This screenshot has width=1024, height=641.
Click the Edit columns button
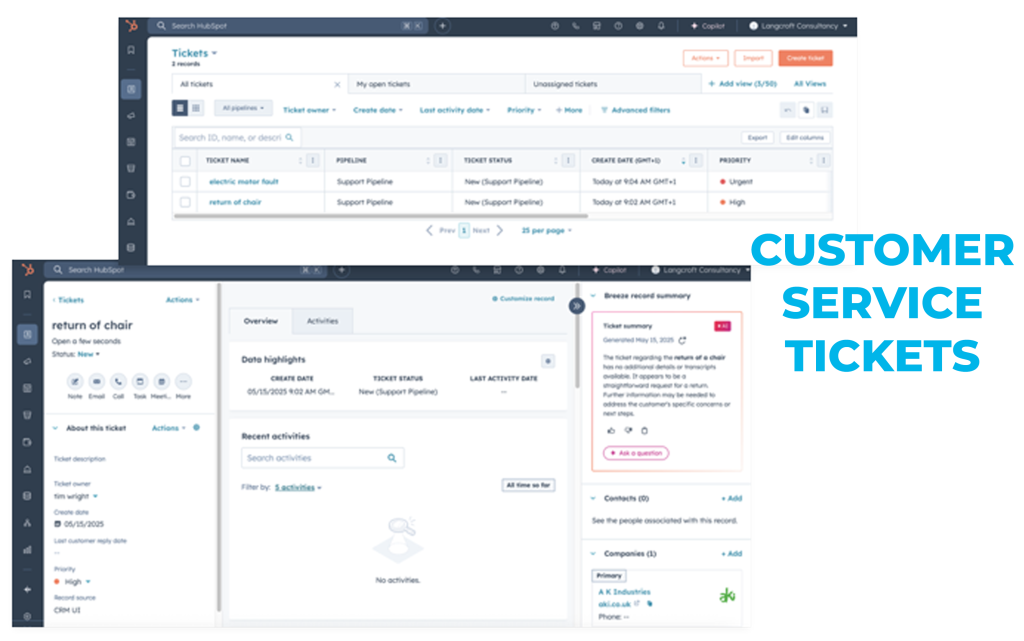(x=805, y=138)
